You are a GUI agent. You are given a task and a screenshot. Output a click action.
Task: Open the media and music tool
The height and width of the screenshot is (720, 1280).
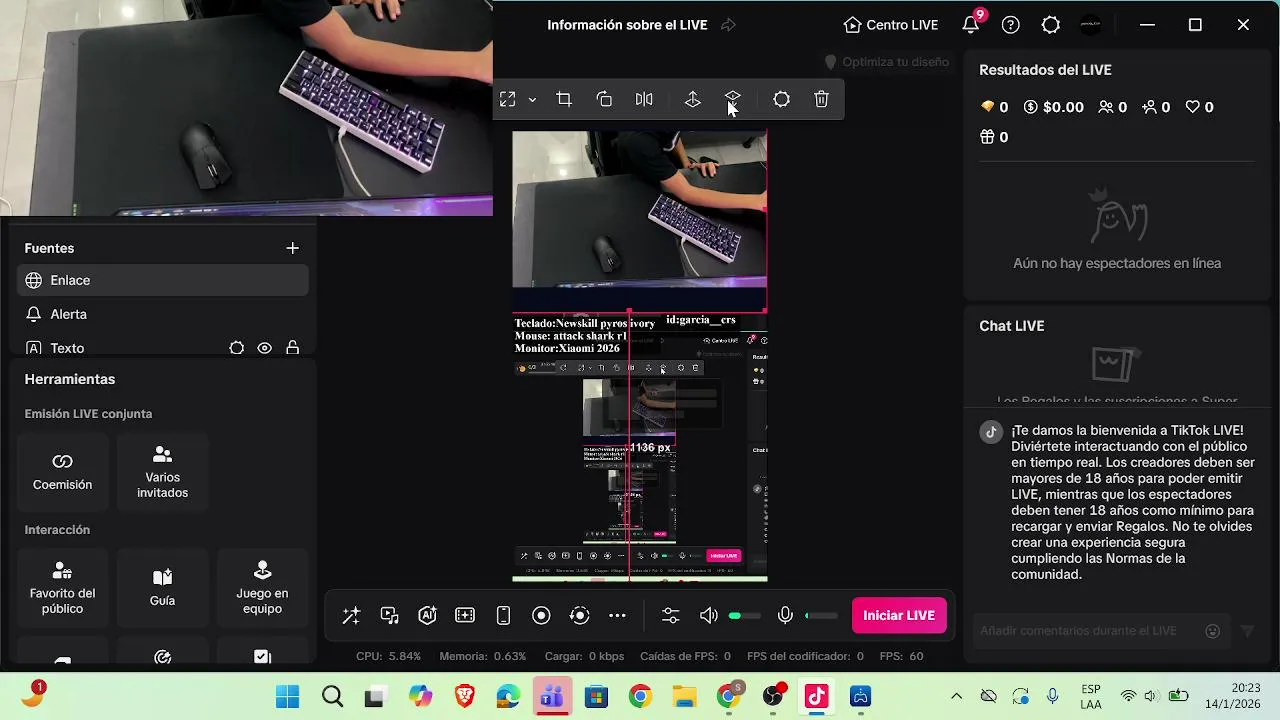click(x=390, y=615)
